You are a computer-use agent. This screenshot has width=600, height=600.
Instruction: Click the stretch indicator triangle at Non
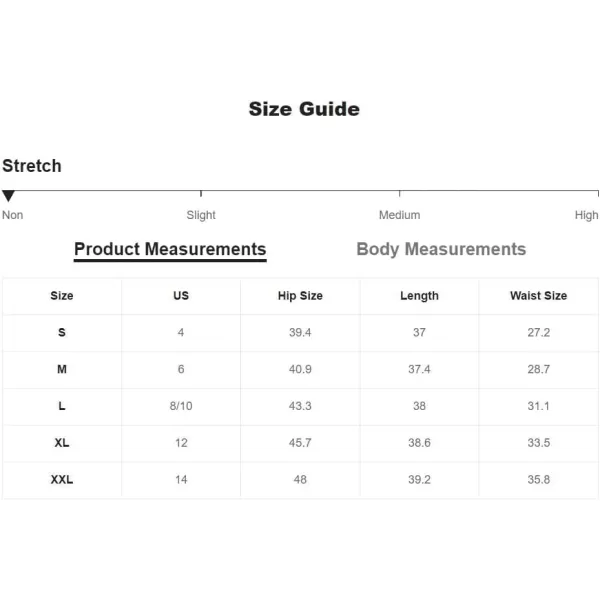coord(8,196)
